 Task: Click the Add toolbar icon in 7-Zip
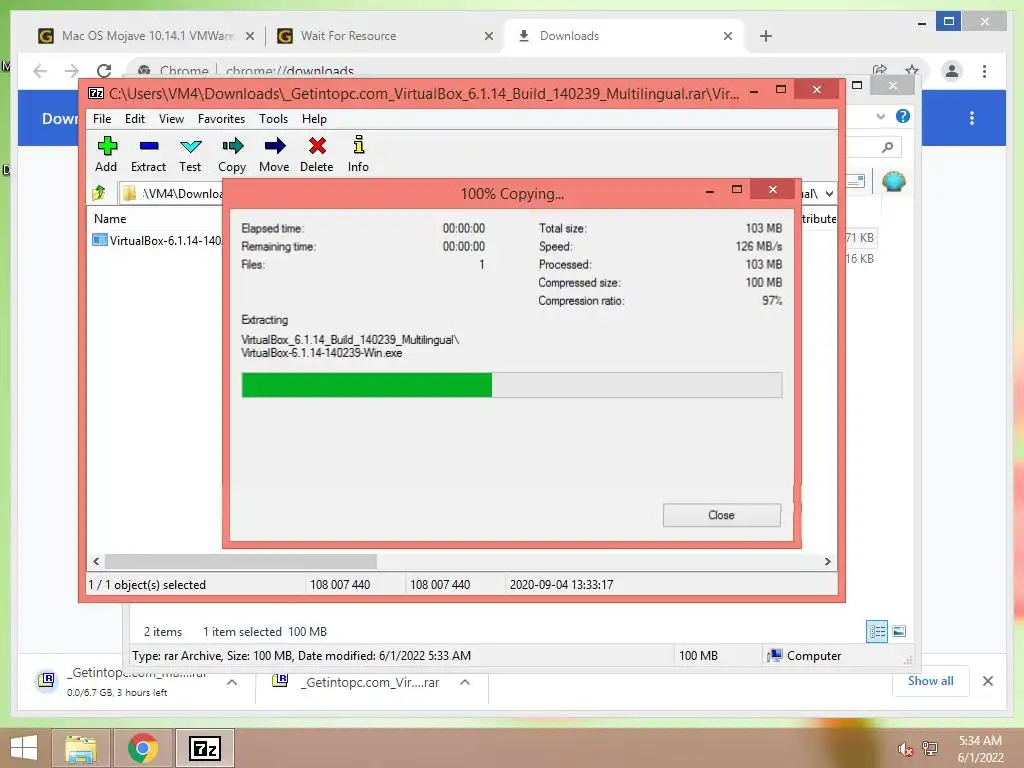(x=106, y=154)
